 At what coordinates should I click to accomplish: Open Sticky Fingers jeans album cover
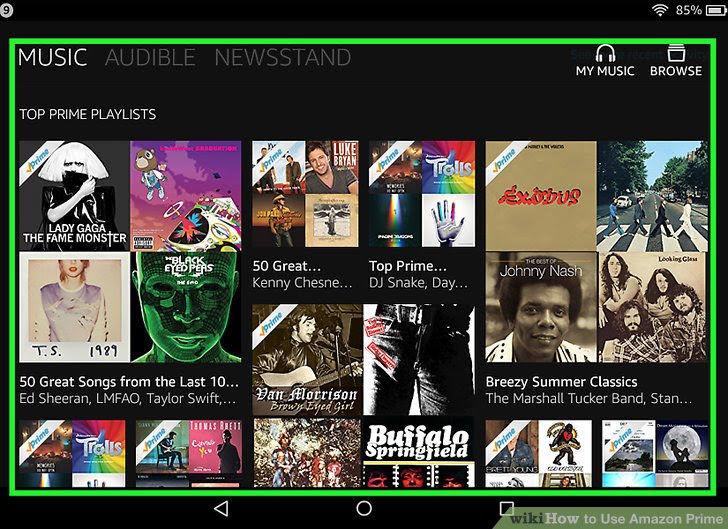click(419, 359)
